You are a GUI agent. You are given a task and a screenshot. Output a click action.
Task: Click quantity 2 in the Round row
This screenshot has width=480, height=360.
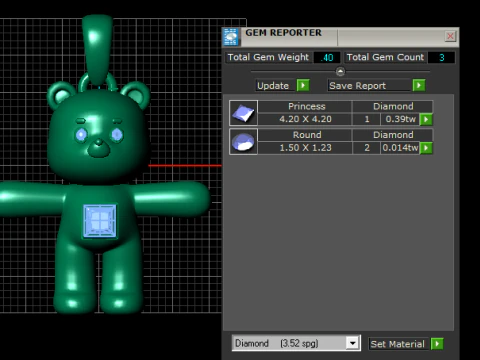pyautogui.click(x=367, y=147)
